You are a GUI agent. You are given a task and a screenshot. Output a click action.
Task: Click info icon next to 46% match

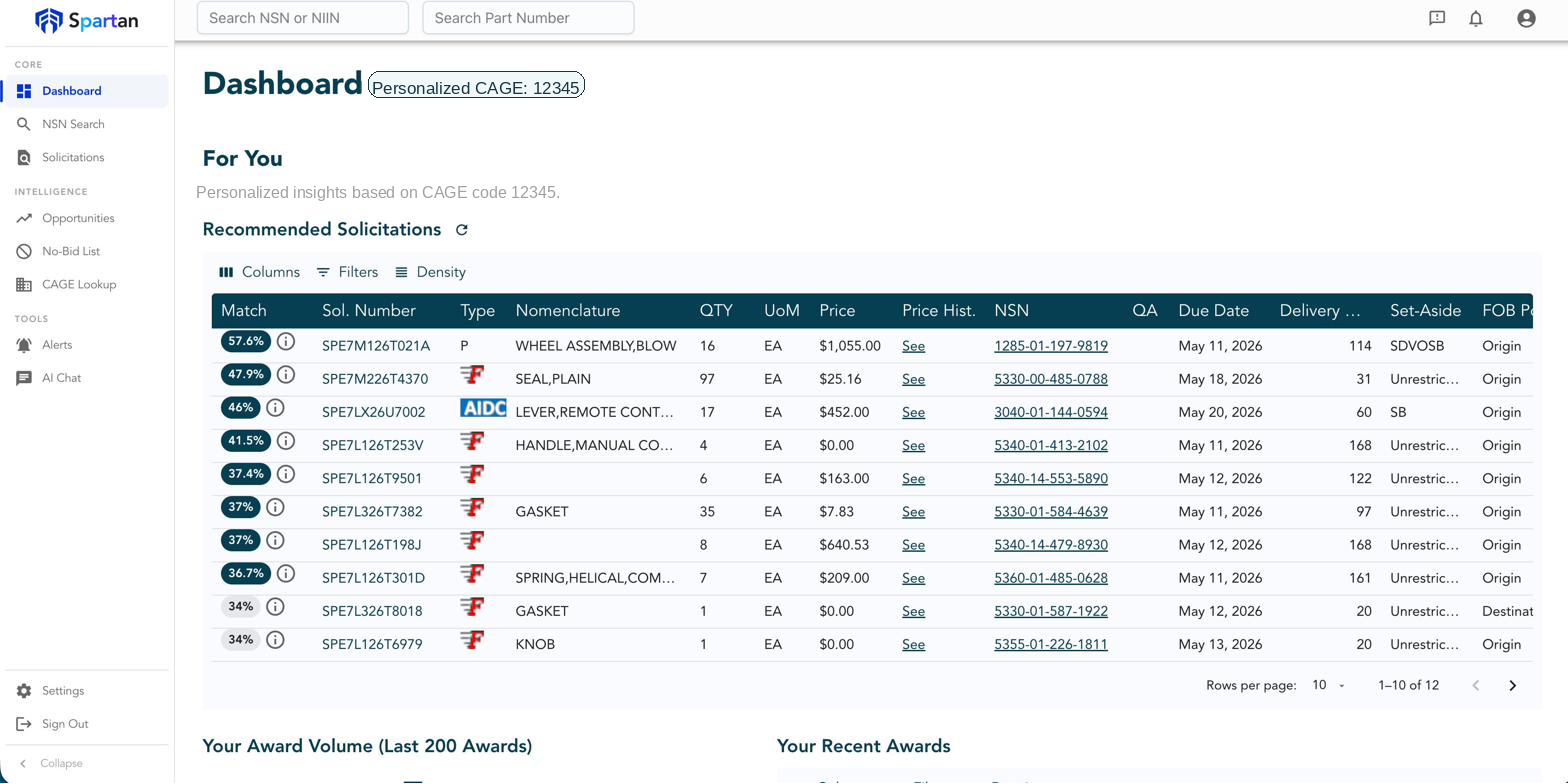point(275,408)
